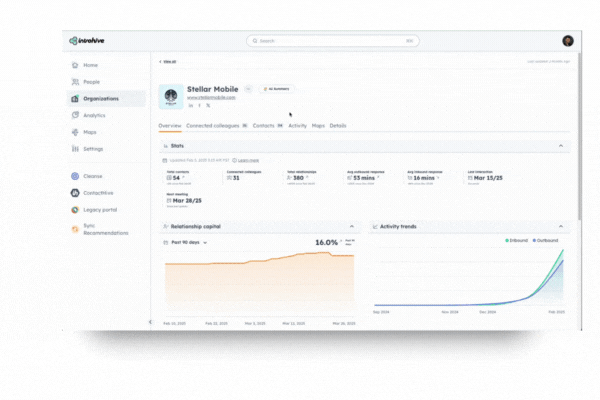Click into the Search field
Viewport: 600px width, 400px height.
click(330, 41)
